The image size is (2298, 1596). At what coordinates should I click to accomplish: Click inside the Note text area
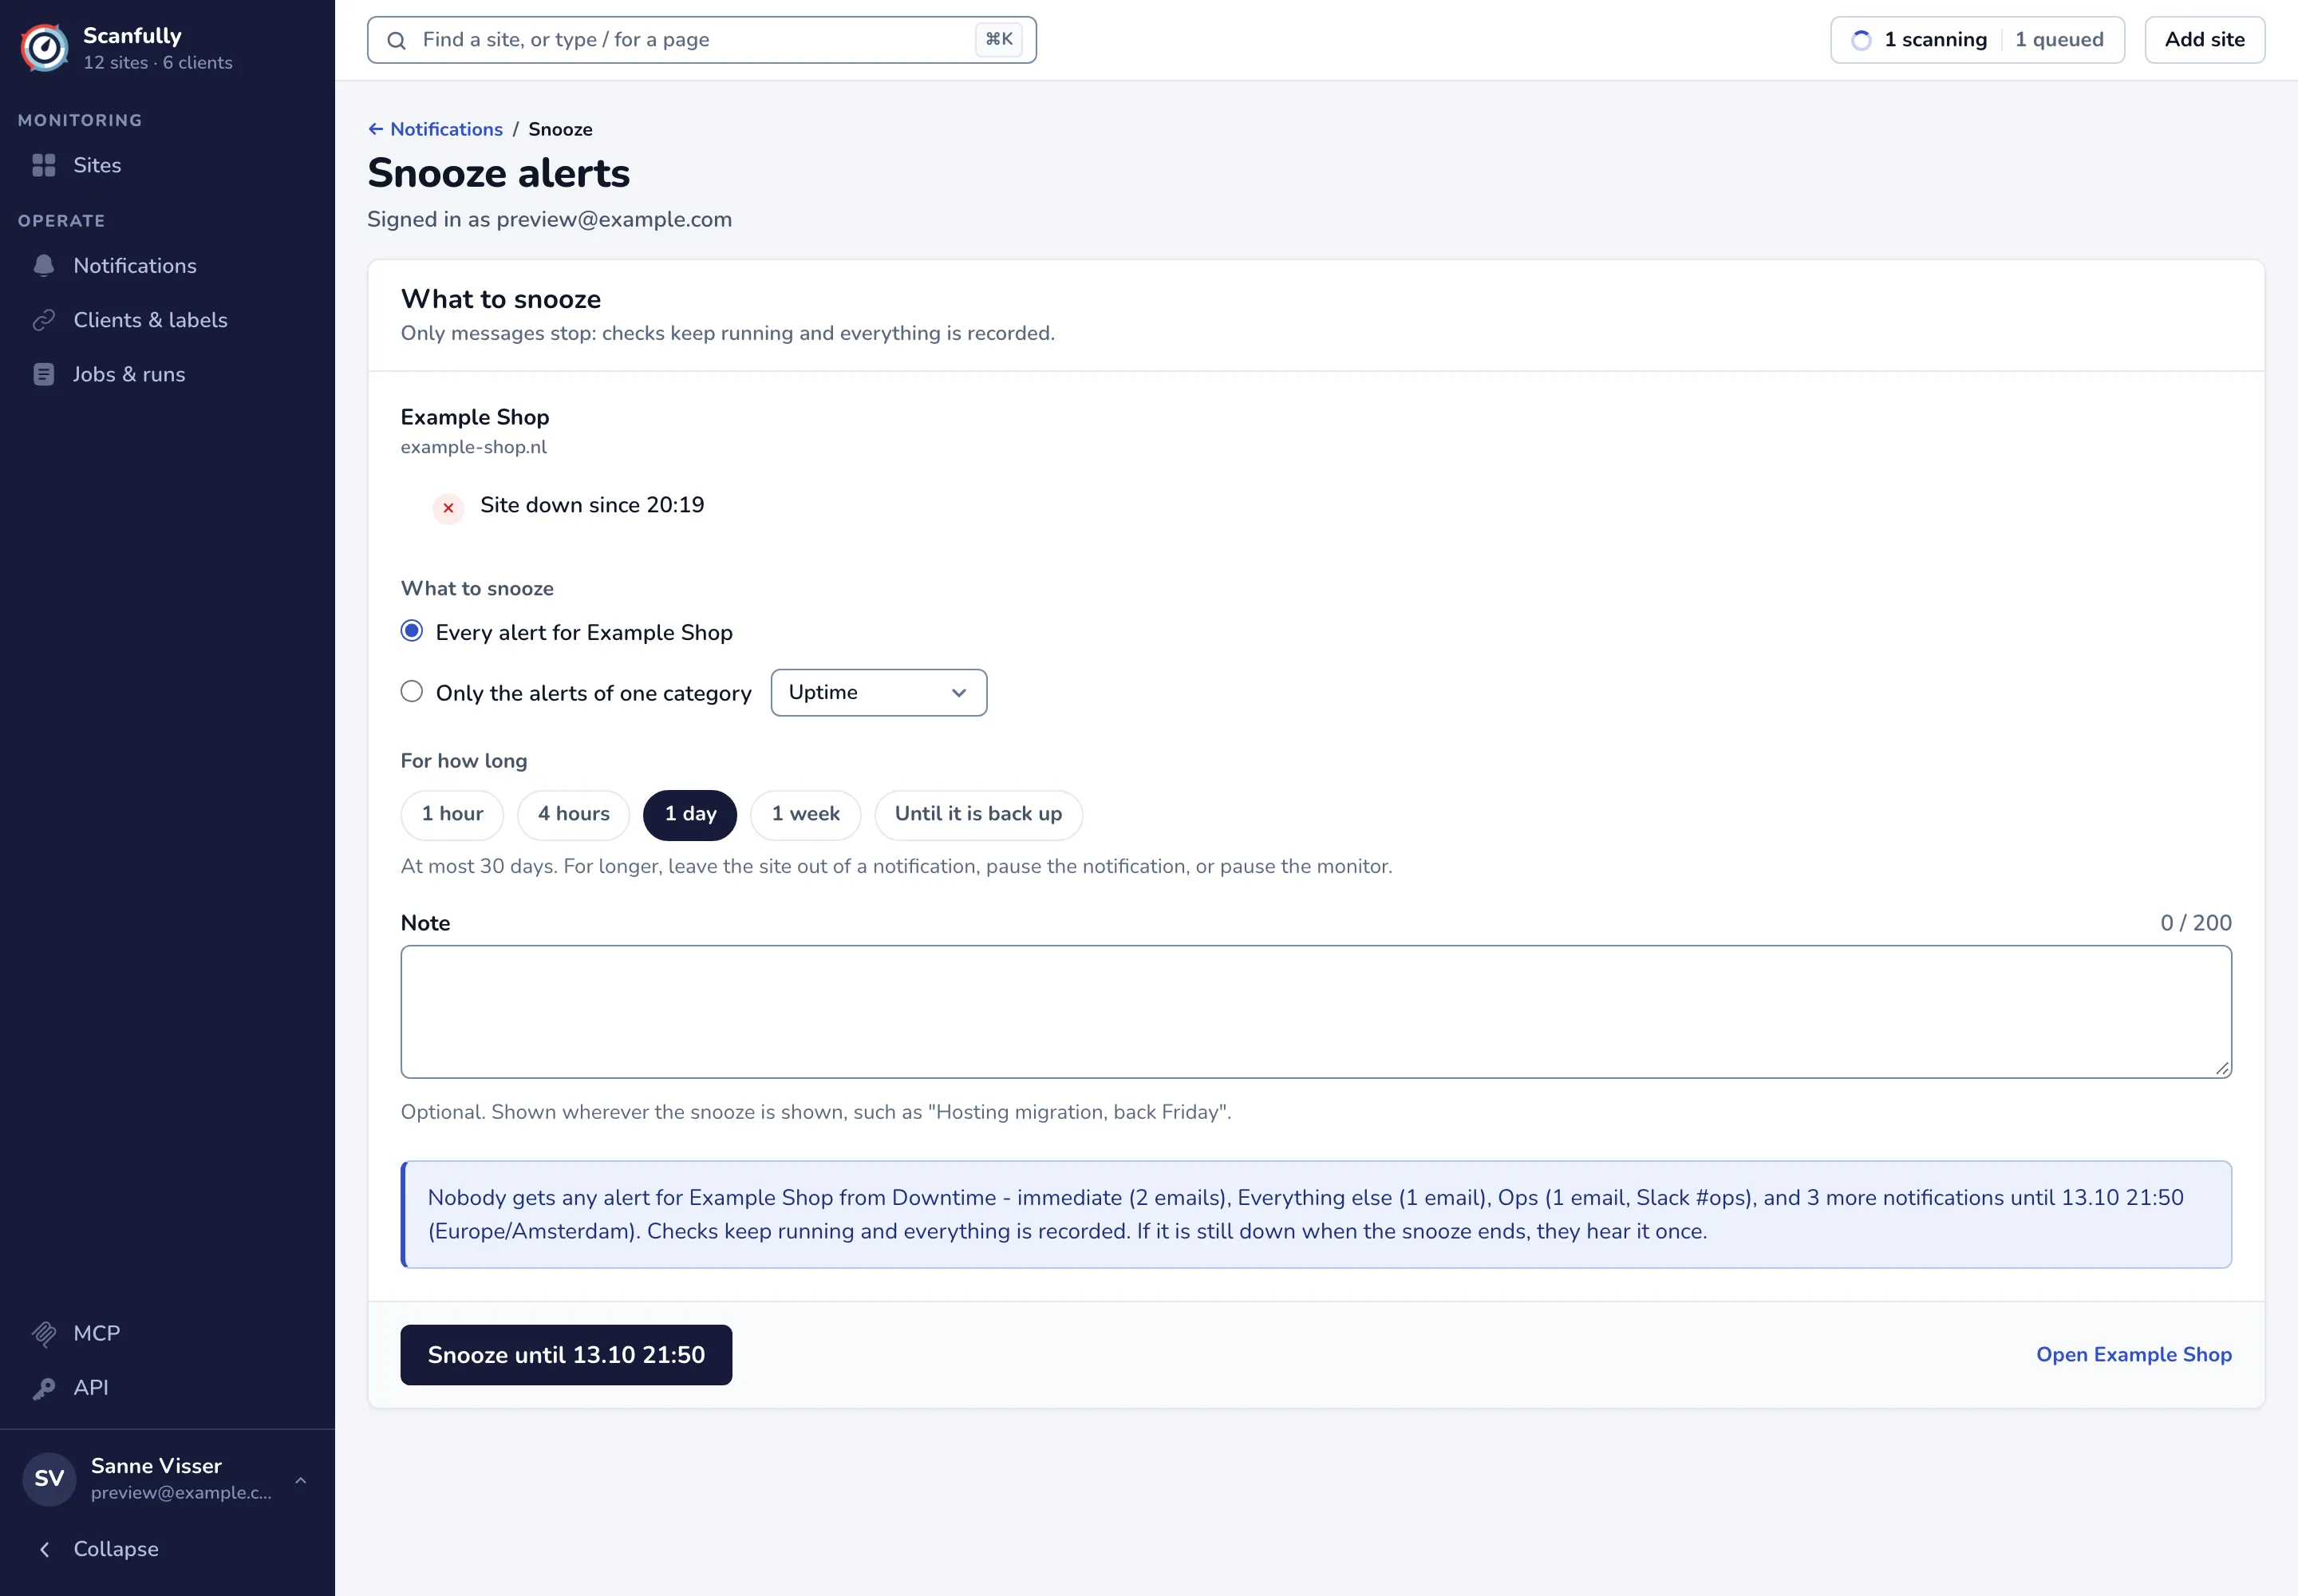pos(1316,1011)
